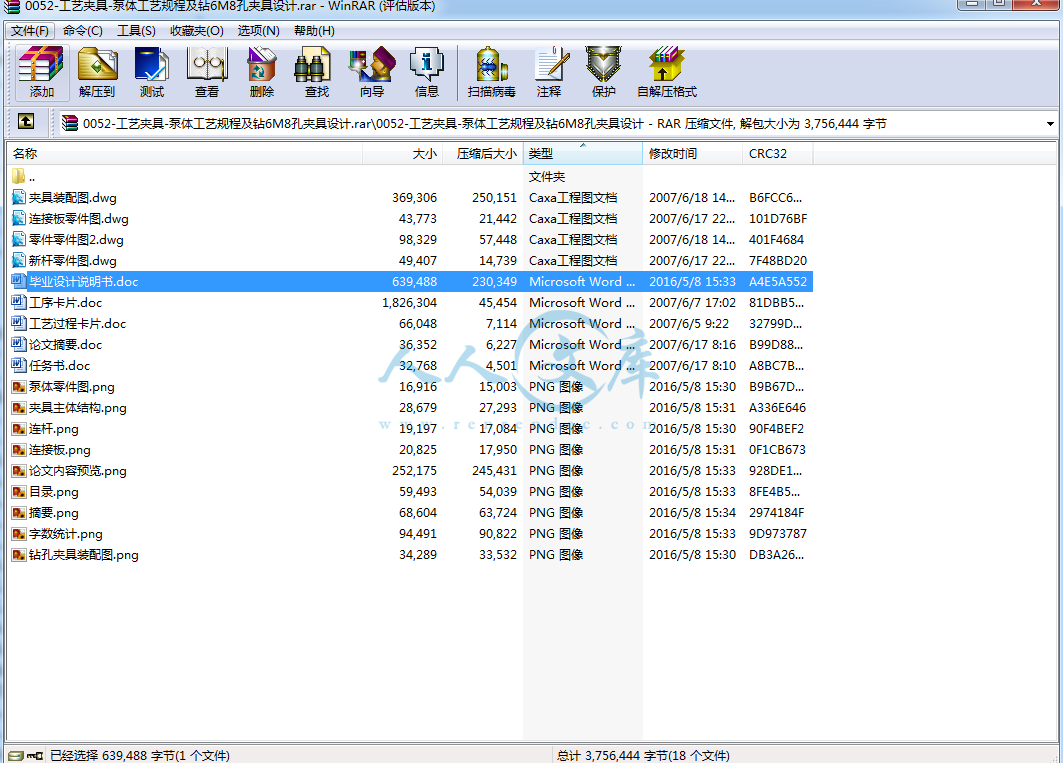This screenshot has width=1063, height=763.
Task: Click the icon of 夹具装配图.dwg
Action: click(19, 197)
